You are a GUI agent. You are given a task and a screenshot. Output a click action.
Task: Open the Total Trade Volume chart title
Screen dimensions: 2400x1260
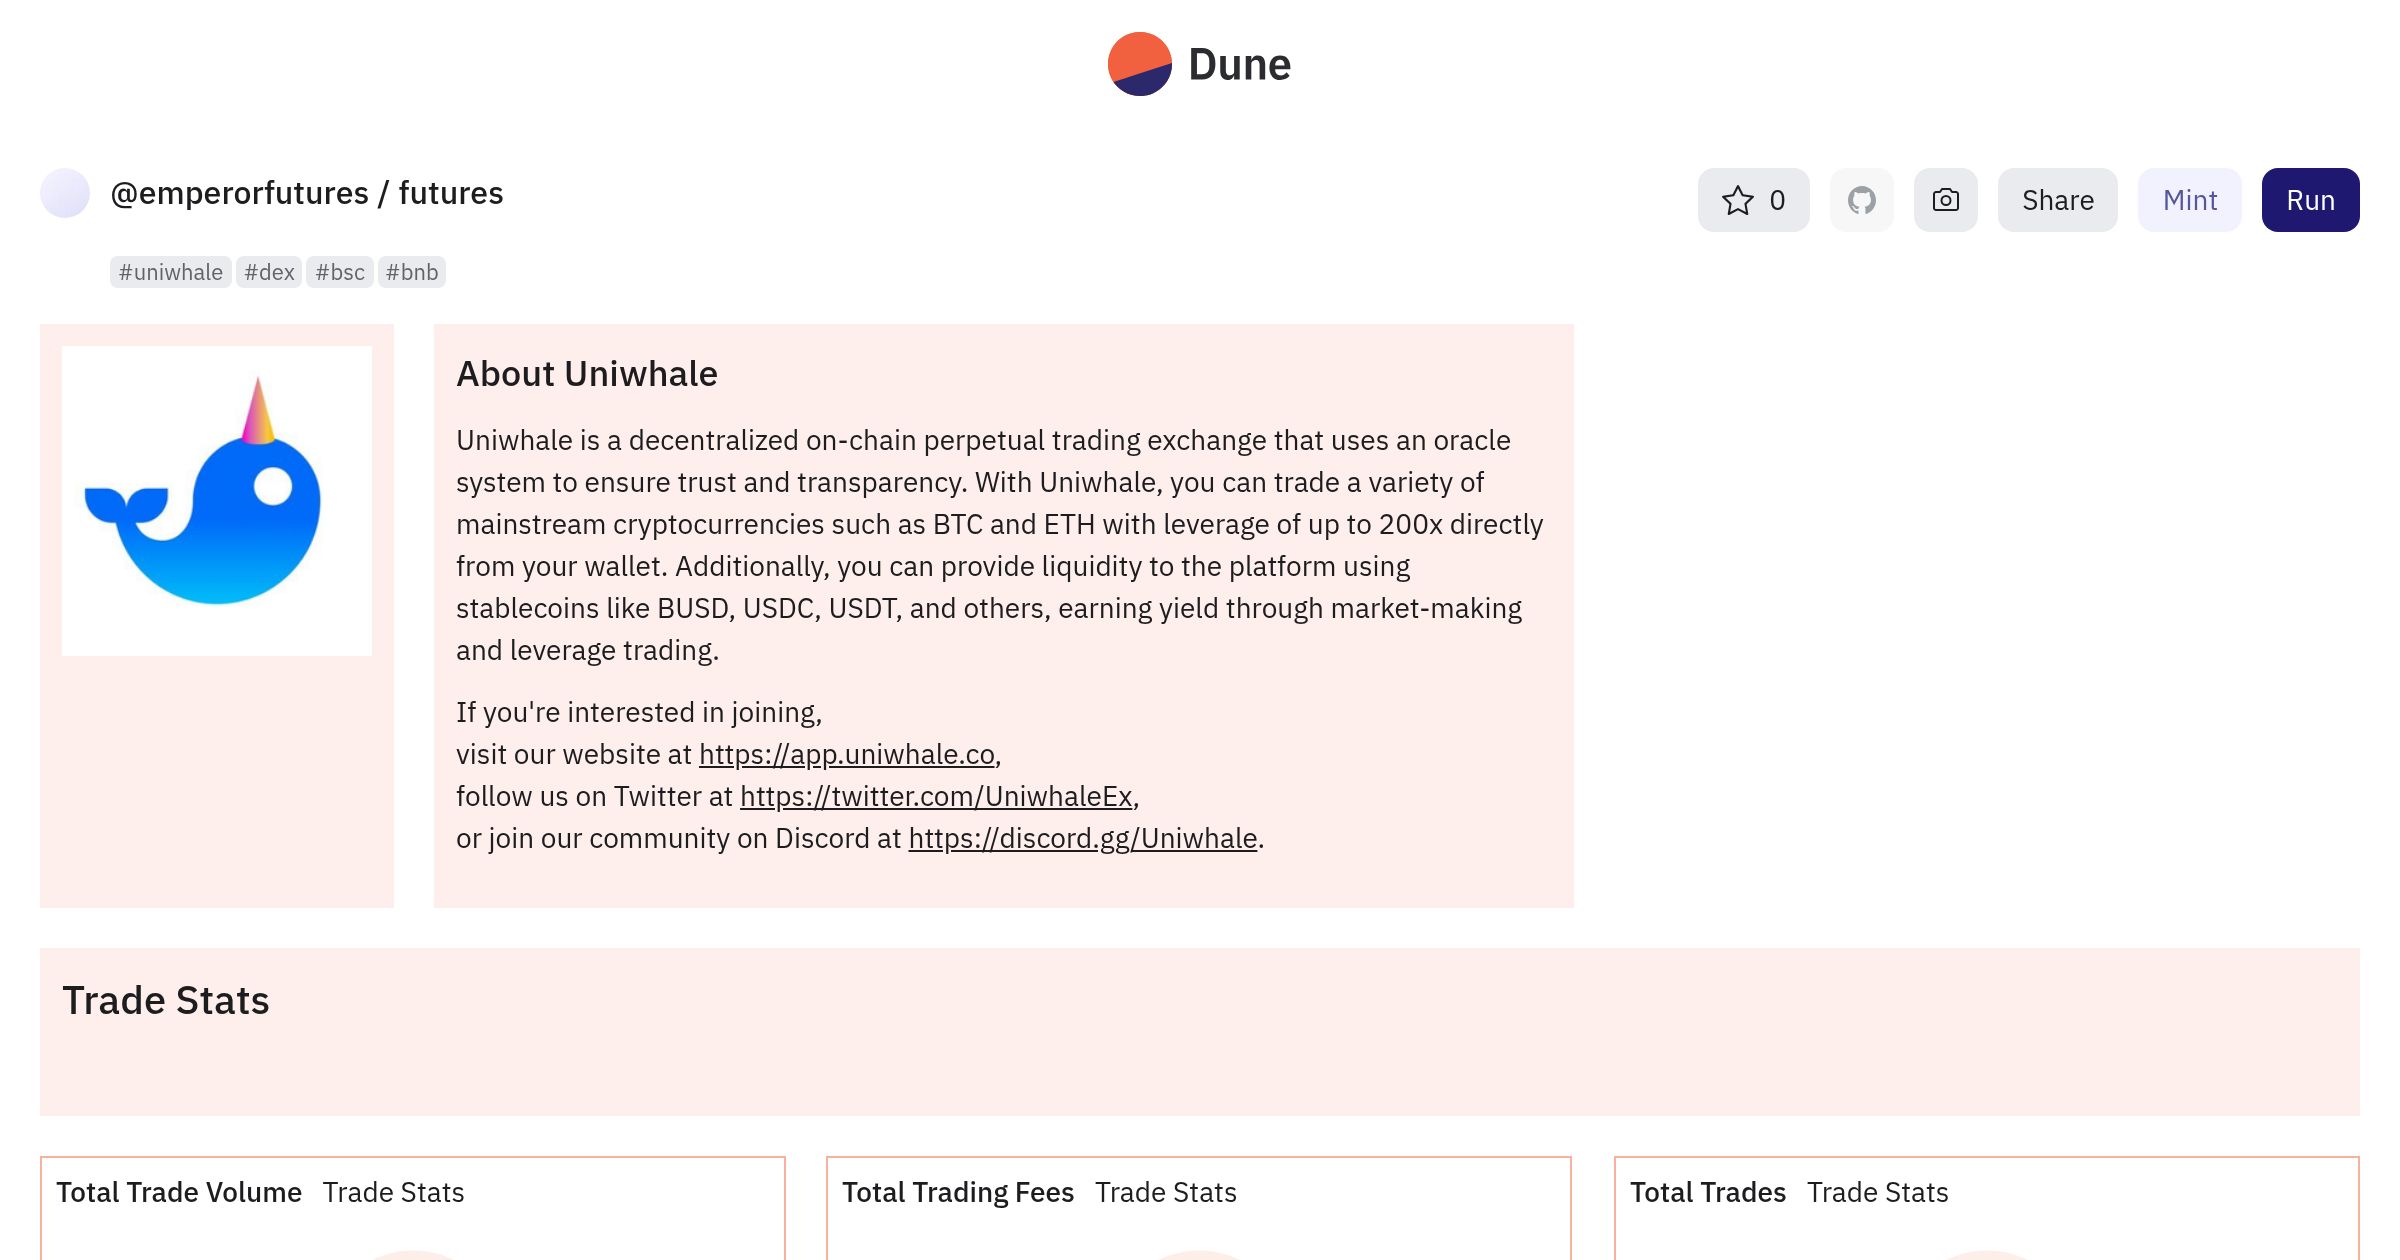click(179, 1192)
